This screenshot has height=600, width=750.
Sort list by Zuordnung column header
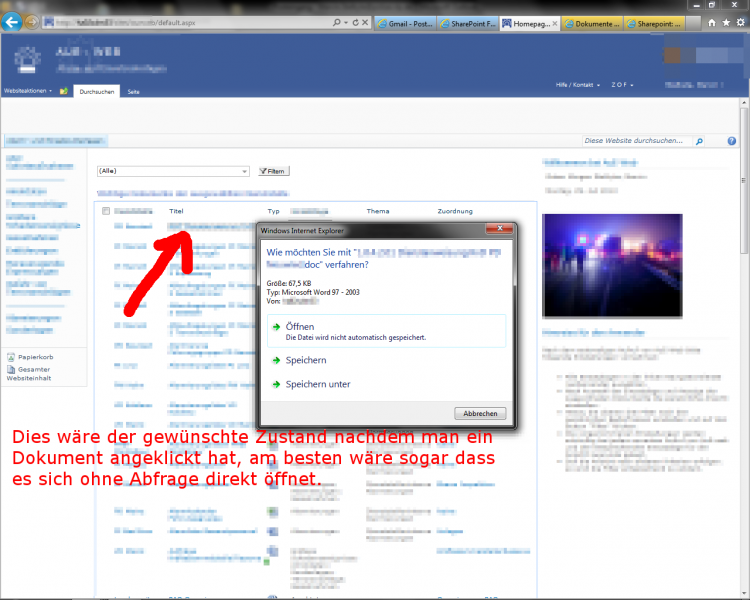tap(455, 211)
